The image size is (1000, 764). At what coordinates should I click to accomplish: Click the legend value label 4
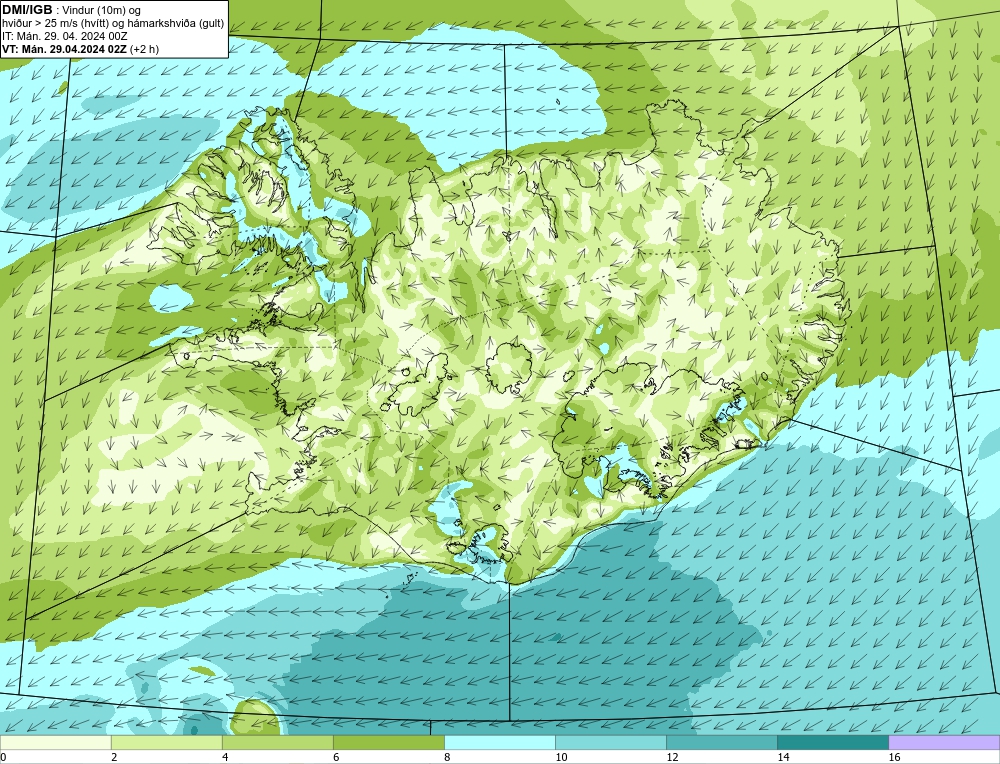[x=225, y=757]
